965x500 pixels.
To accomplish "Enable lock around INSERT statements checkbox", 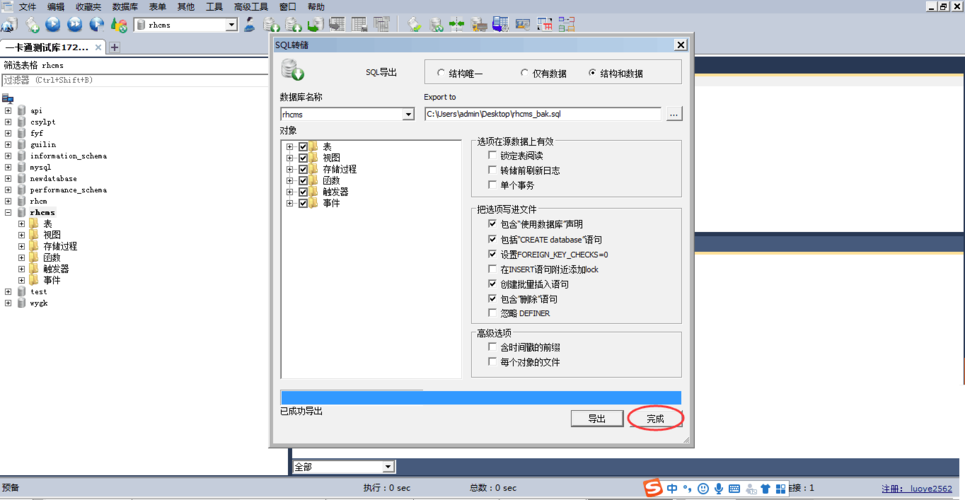I will (x=492, y=269).
